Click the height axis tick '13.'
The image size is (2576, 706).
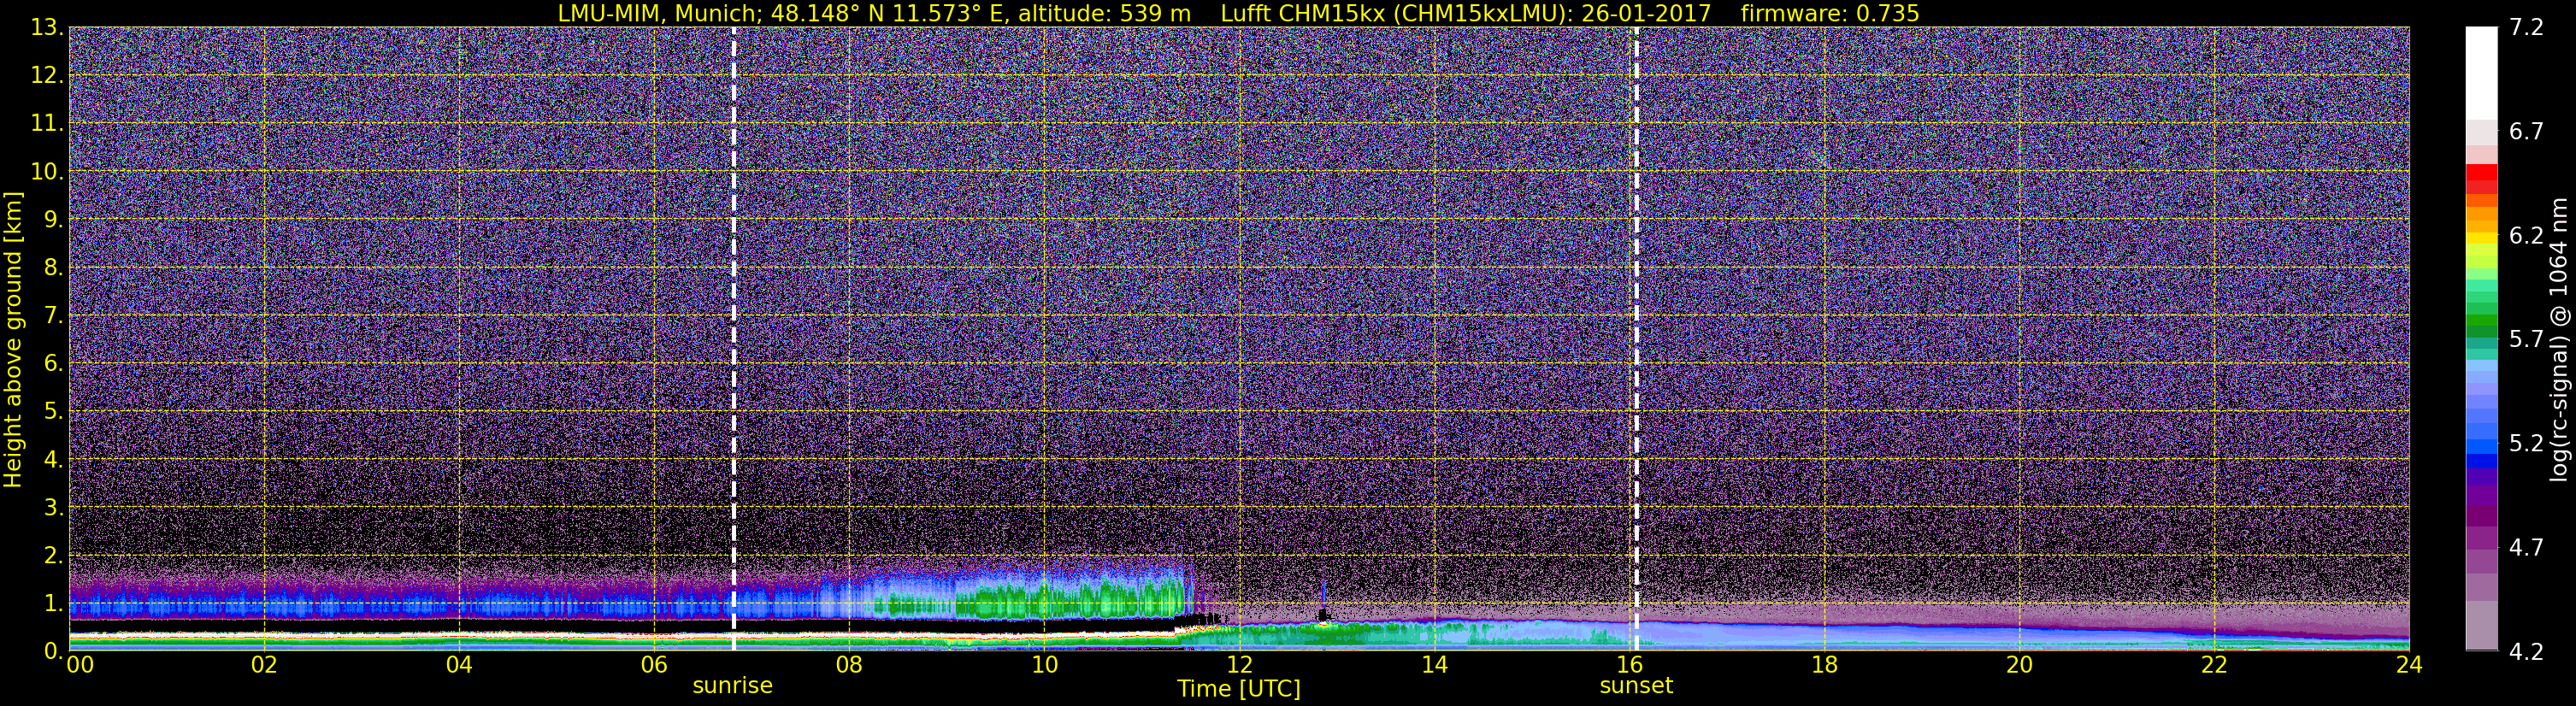point(47,28)
